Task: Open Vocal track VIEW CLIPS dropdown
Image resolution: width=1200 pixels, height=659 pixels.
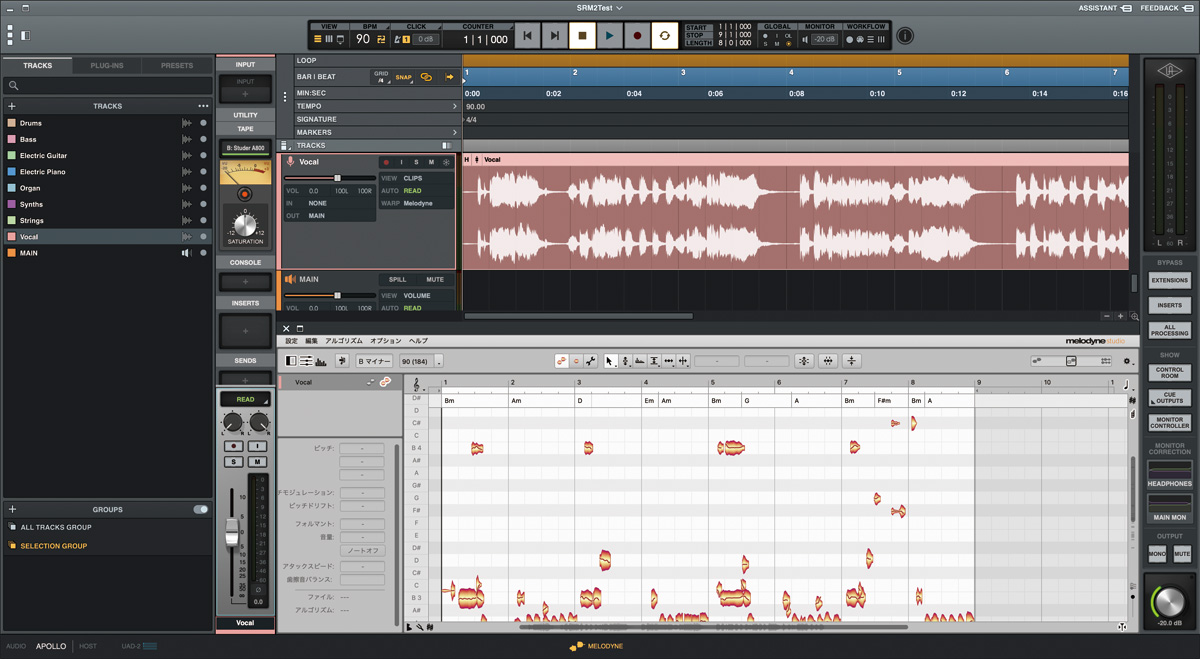Action: 416,178
